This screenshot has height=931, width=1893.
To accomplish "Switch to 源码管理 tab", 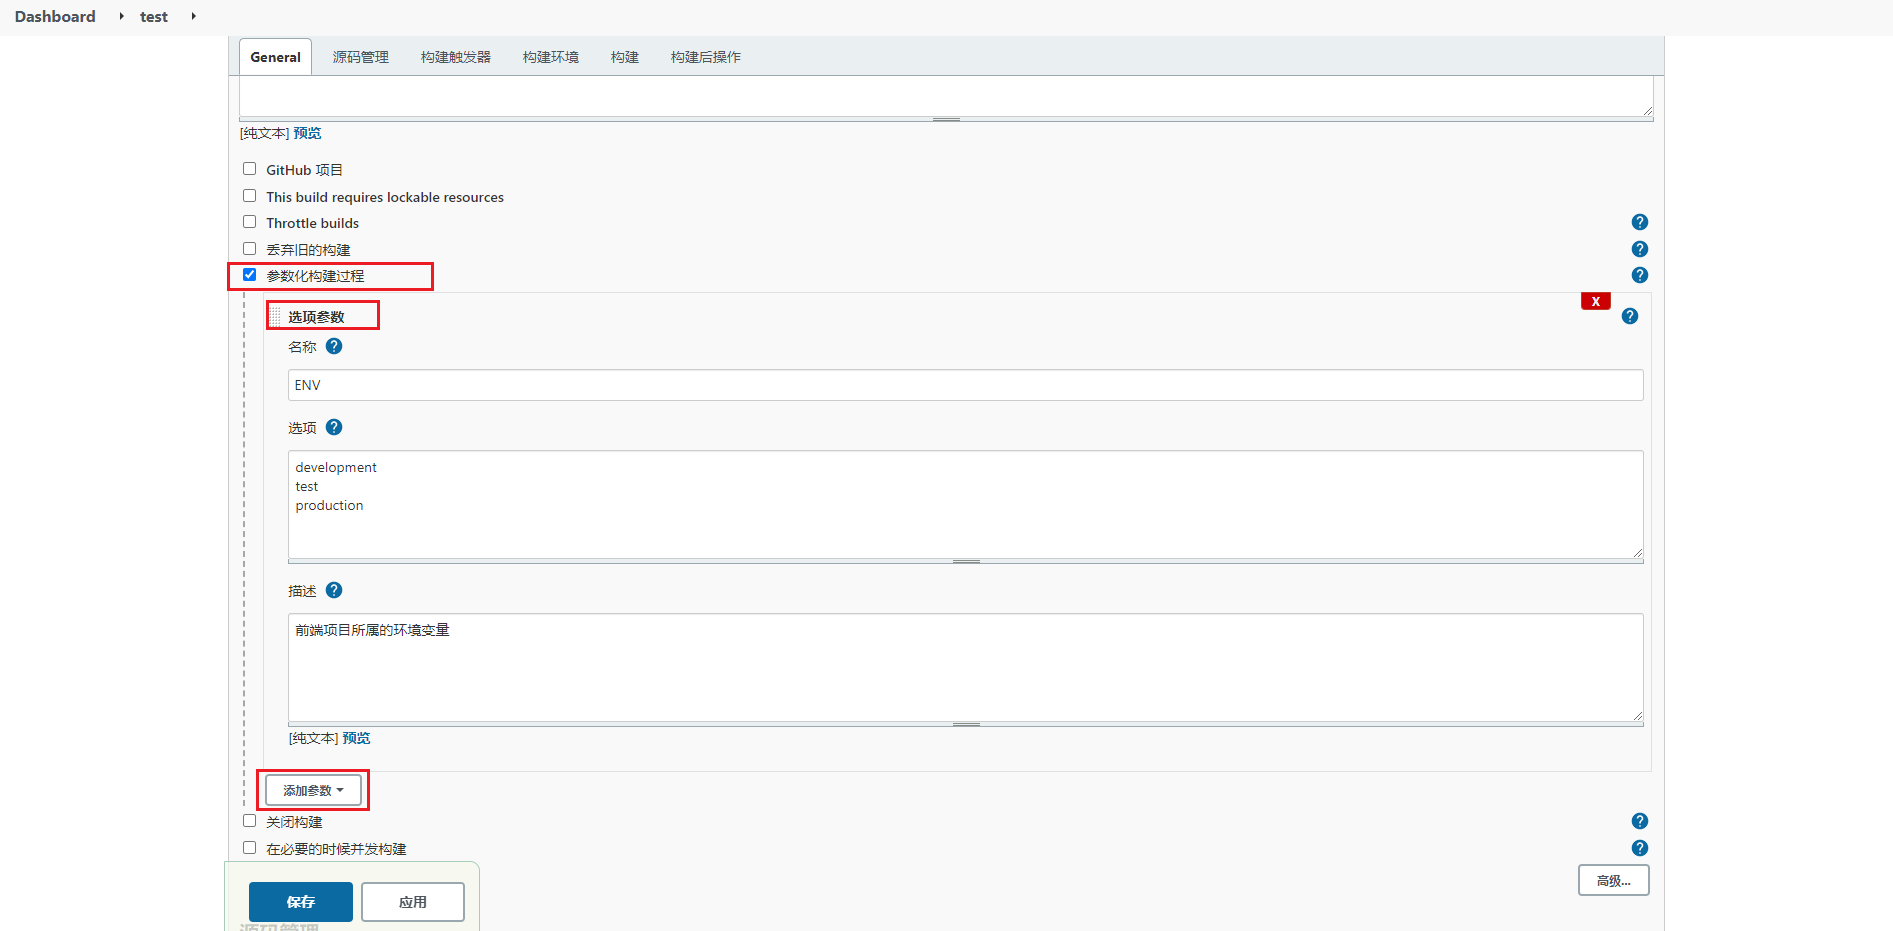I will click(x=361, y=57).
